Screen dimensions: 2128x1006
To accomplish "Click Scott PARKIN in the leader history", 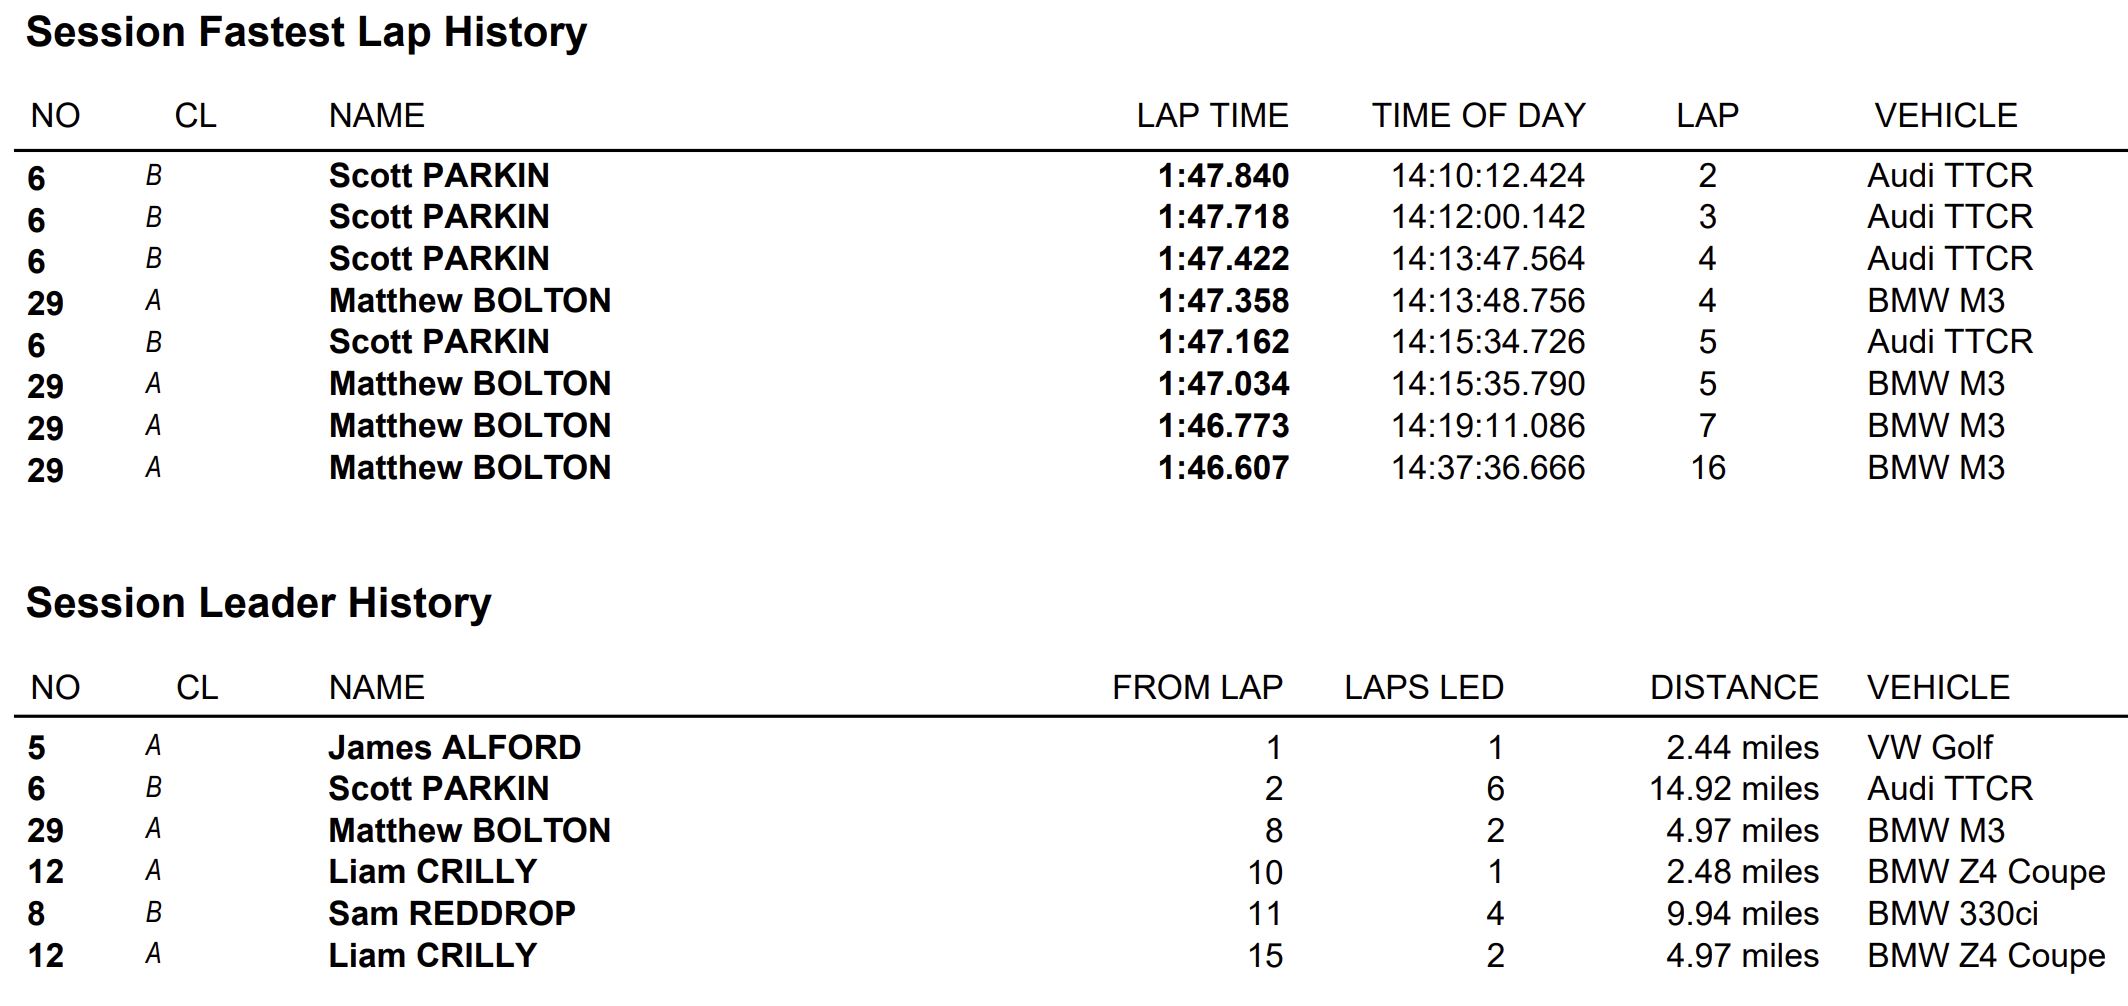I will tap(439, 789).
